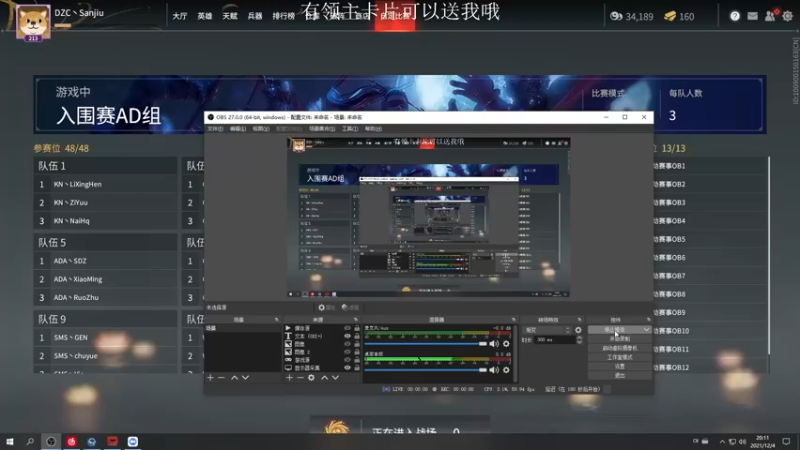Screen dimensions: 800x450
Task: Remove the selected scene with the minus icon
Action: (x=221, y=378)
